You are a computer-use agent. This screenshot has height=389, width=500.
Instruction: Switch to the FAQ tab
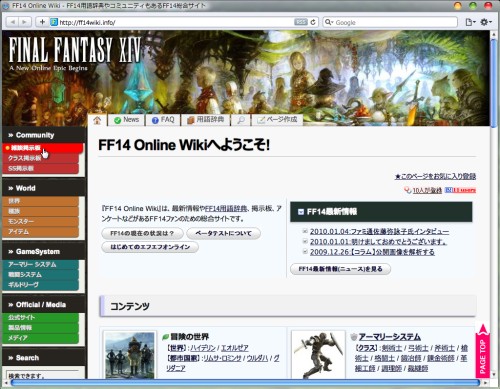(x=163, y=120)
